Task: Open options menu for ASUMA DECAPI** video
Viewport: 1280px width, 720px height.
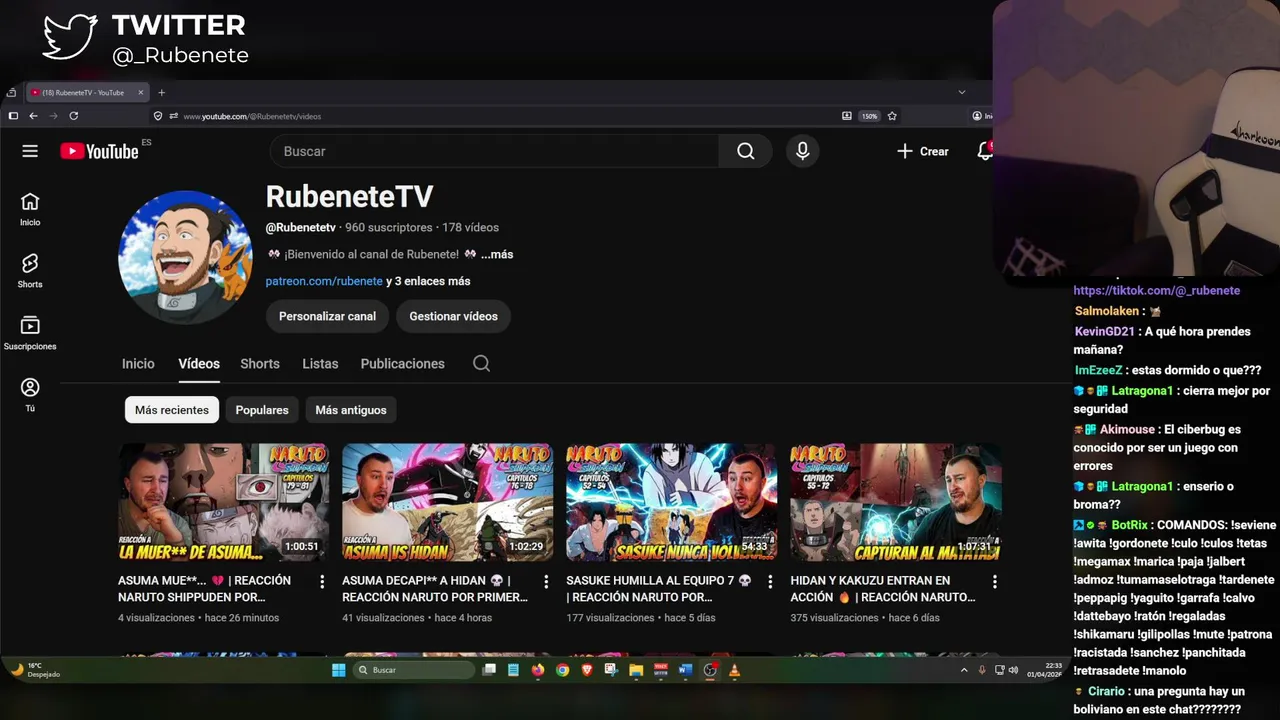Action: 546,581
